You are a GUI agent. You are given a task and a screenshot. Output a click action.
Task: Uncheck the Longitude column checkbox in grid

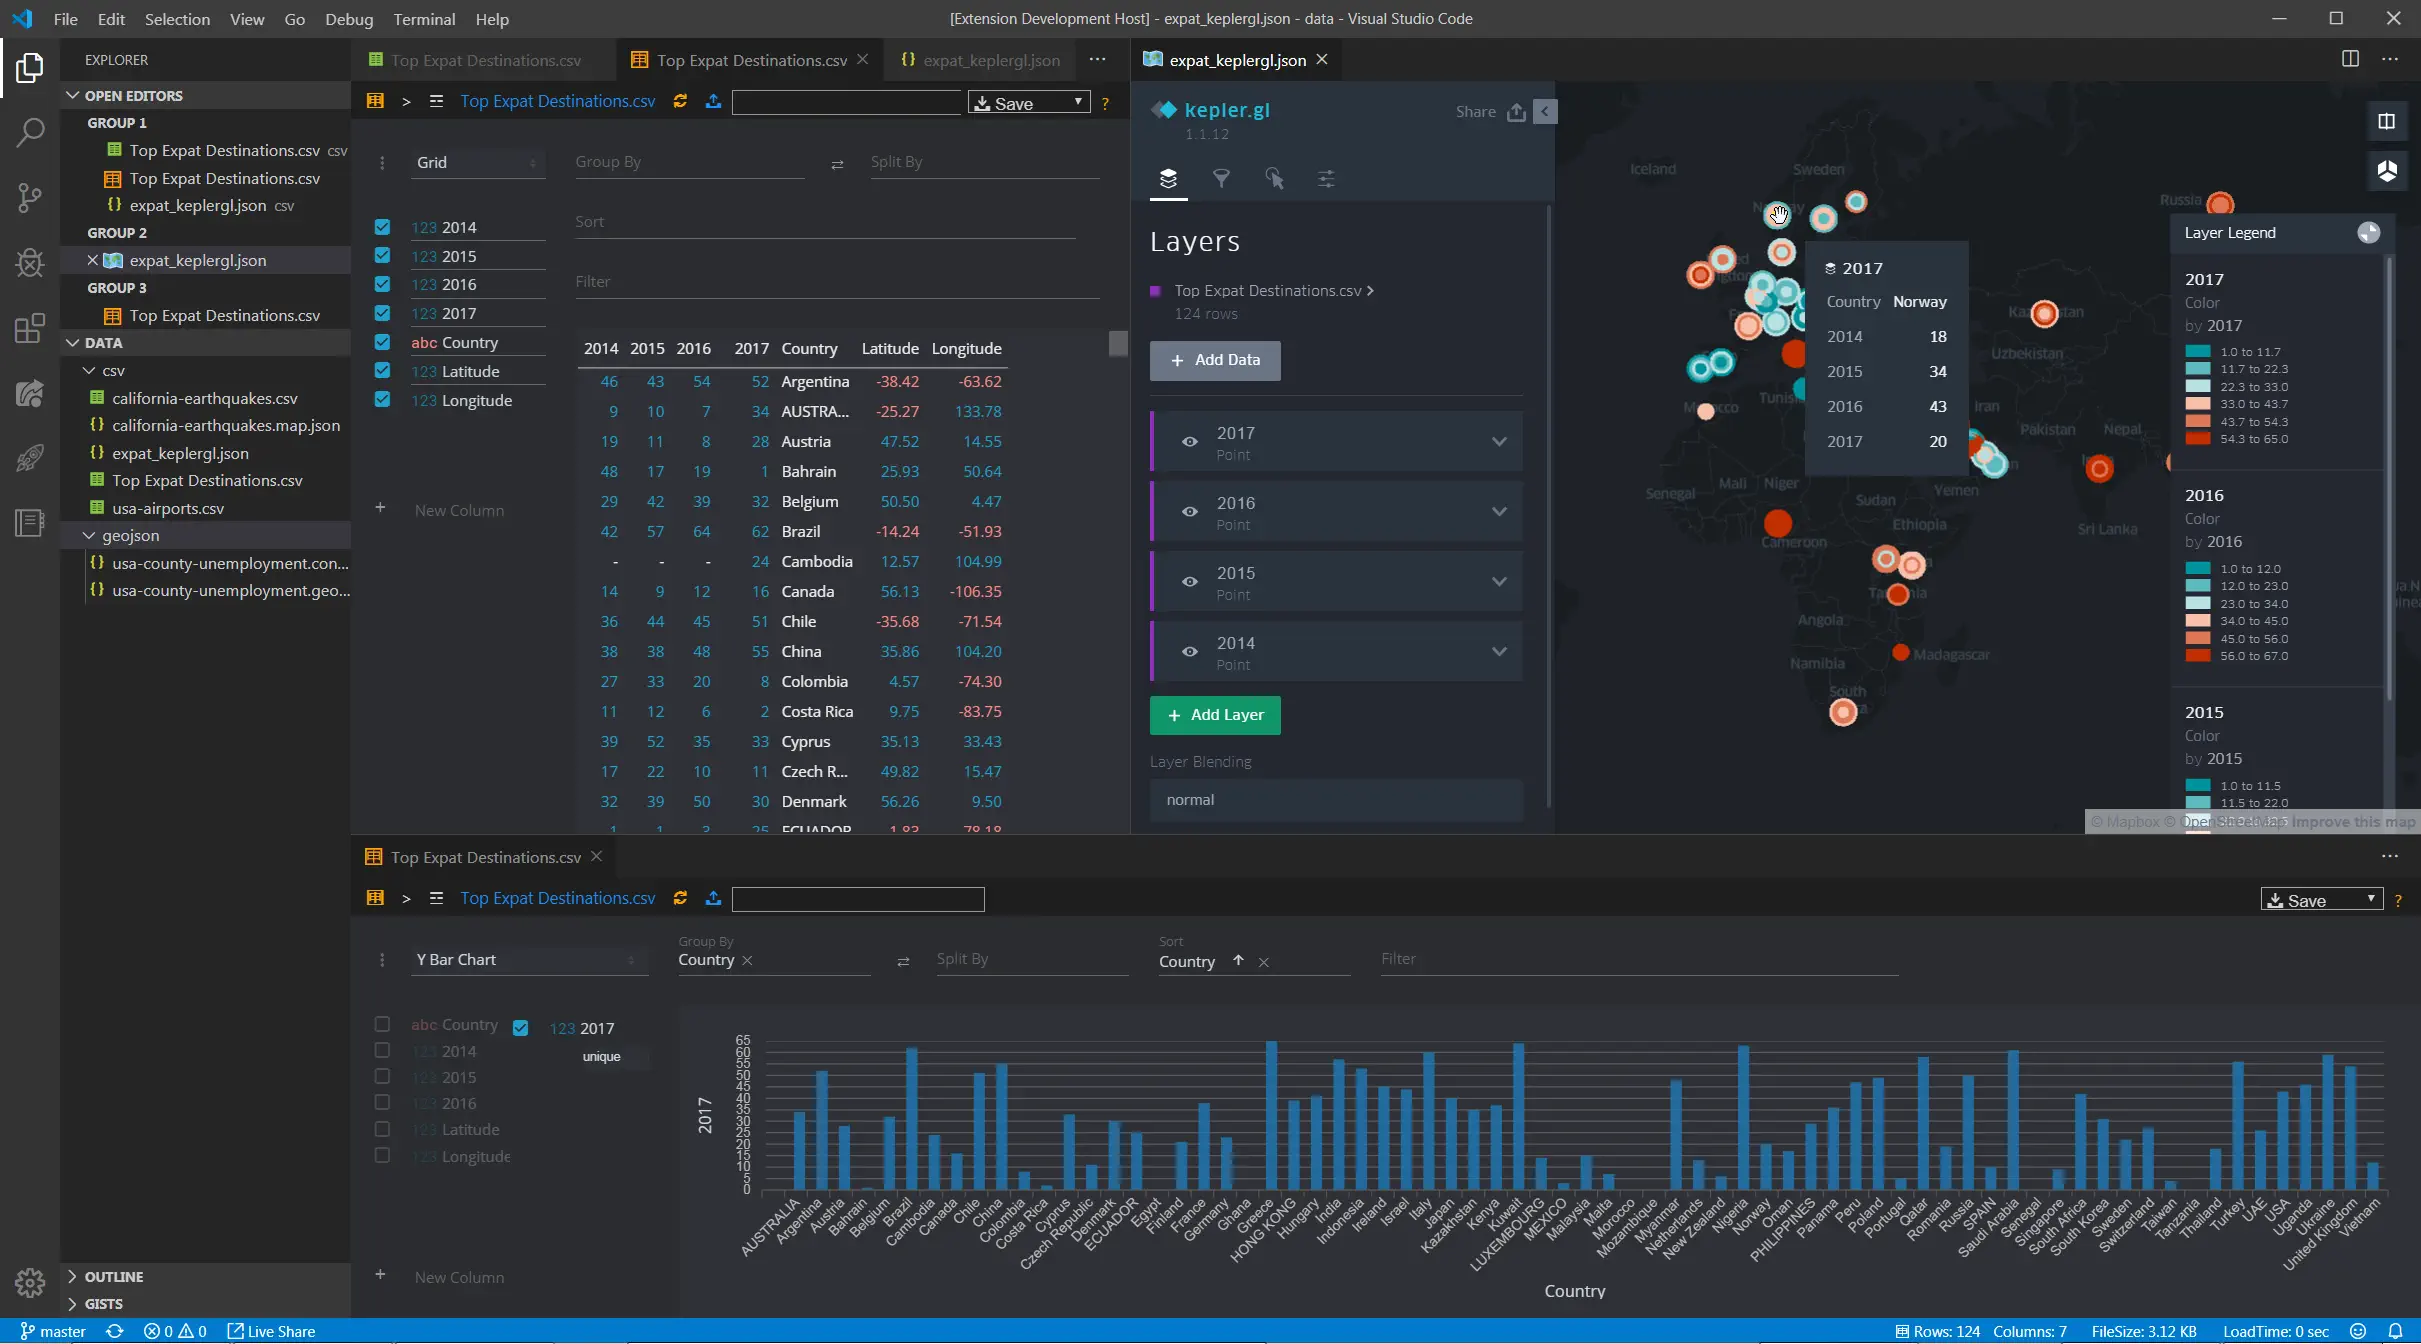[382, 400]
